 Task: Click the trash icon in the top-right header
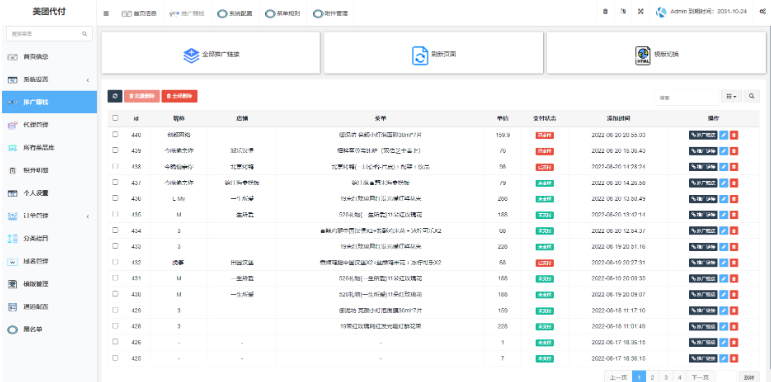coord(605,11)
